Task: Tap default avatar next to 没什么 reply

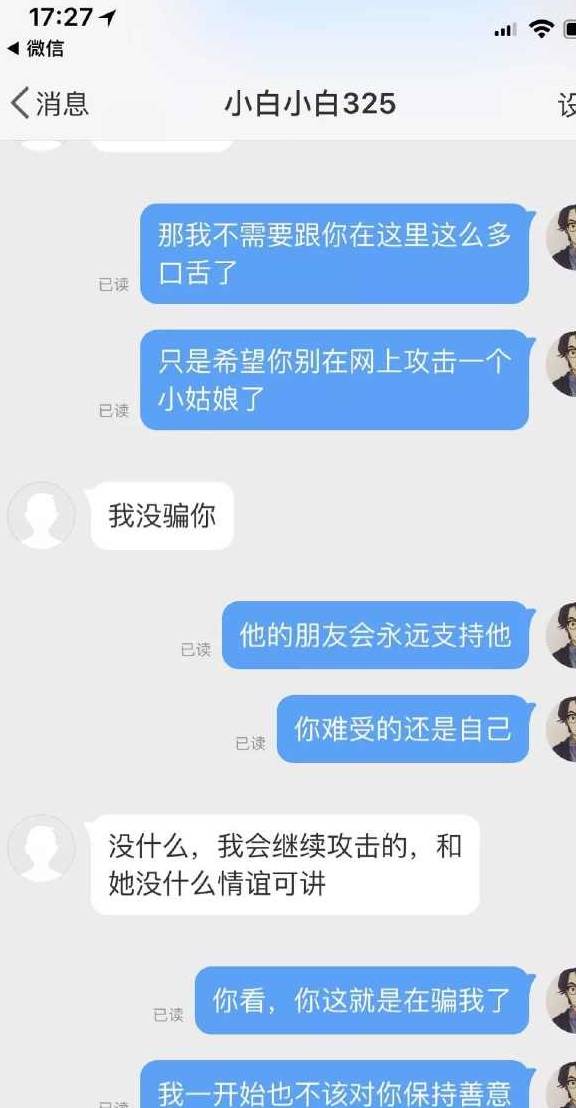Action: (x=41, y=849)
